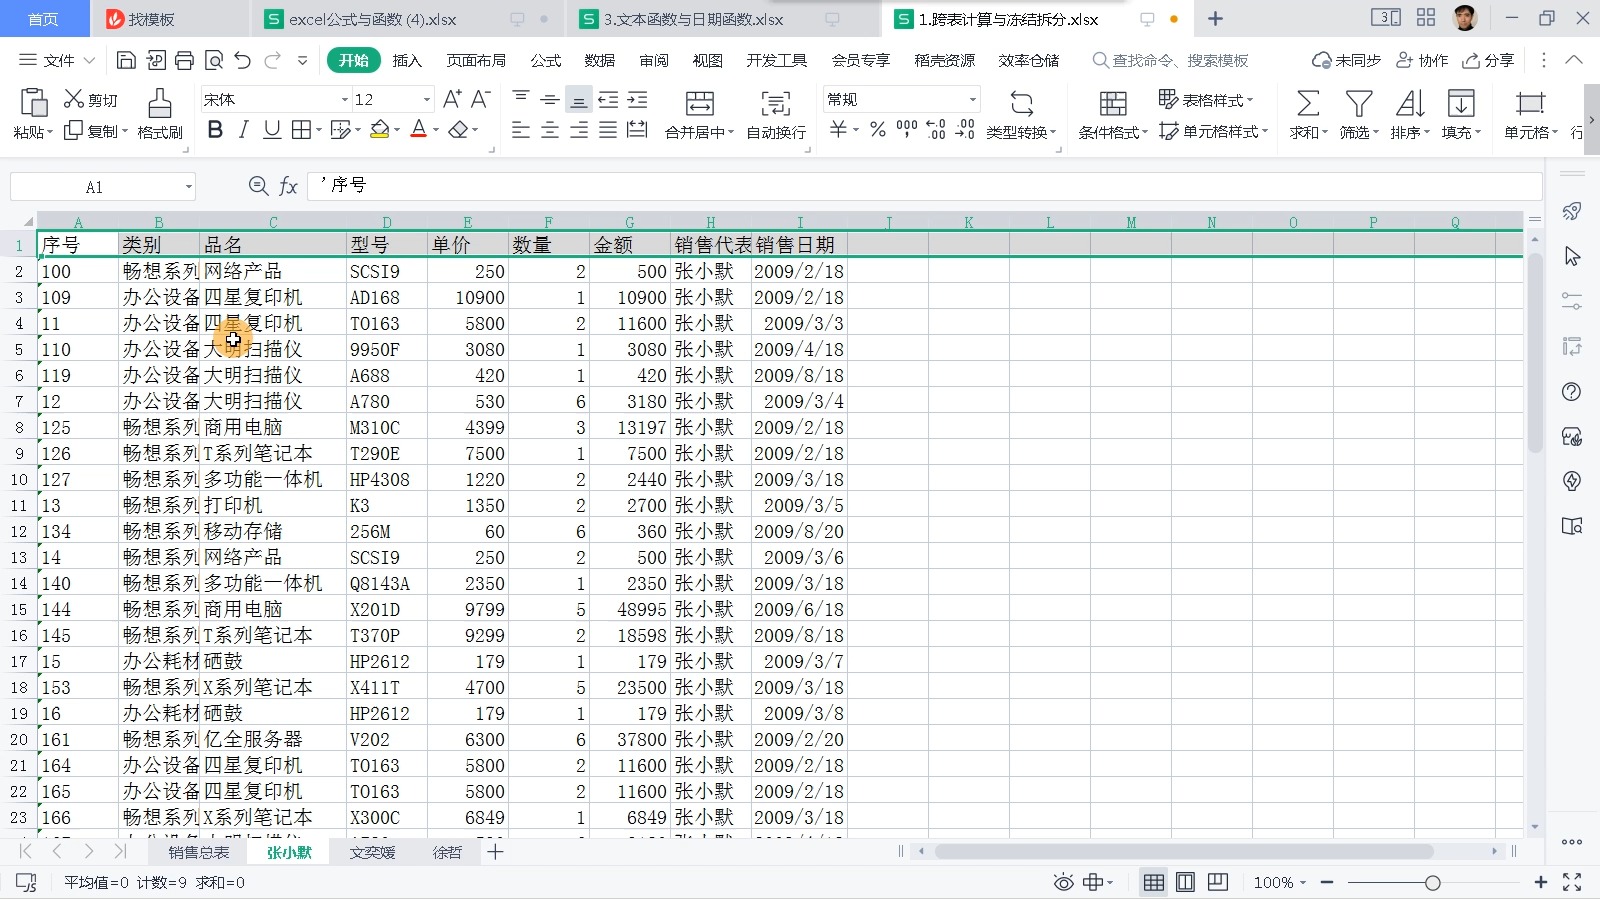Viewport: 1600px width, 900px height.
Task: Open the File (文件) menu
Action: click(x=58, y=61)
